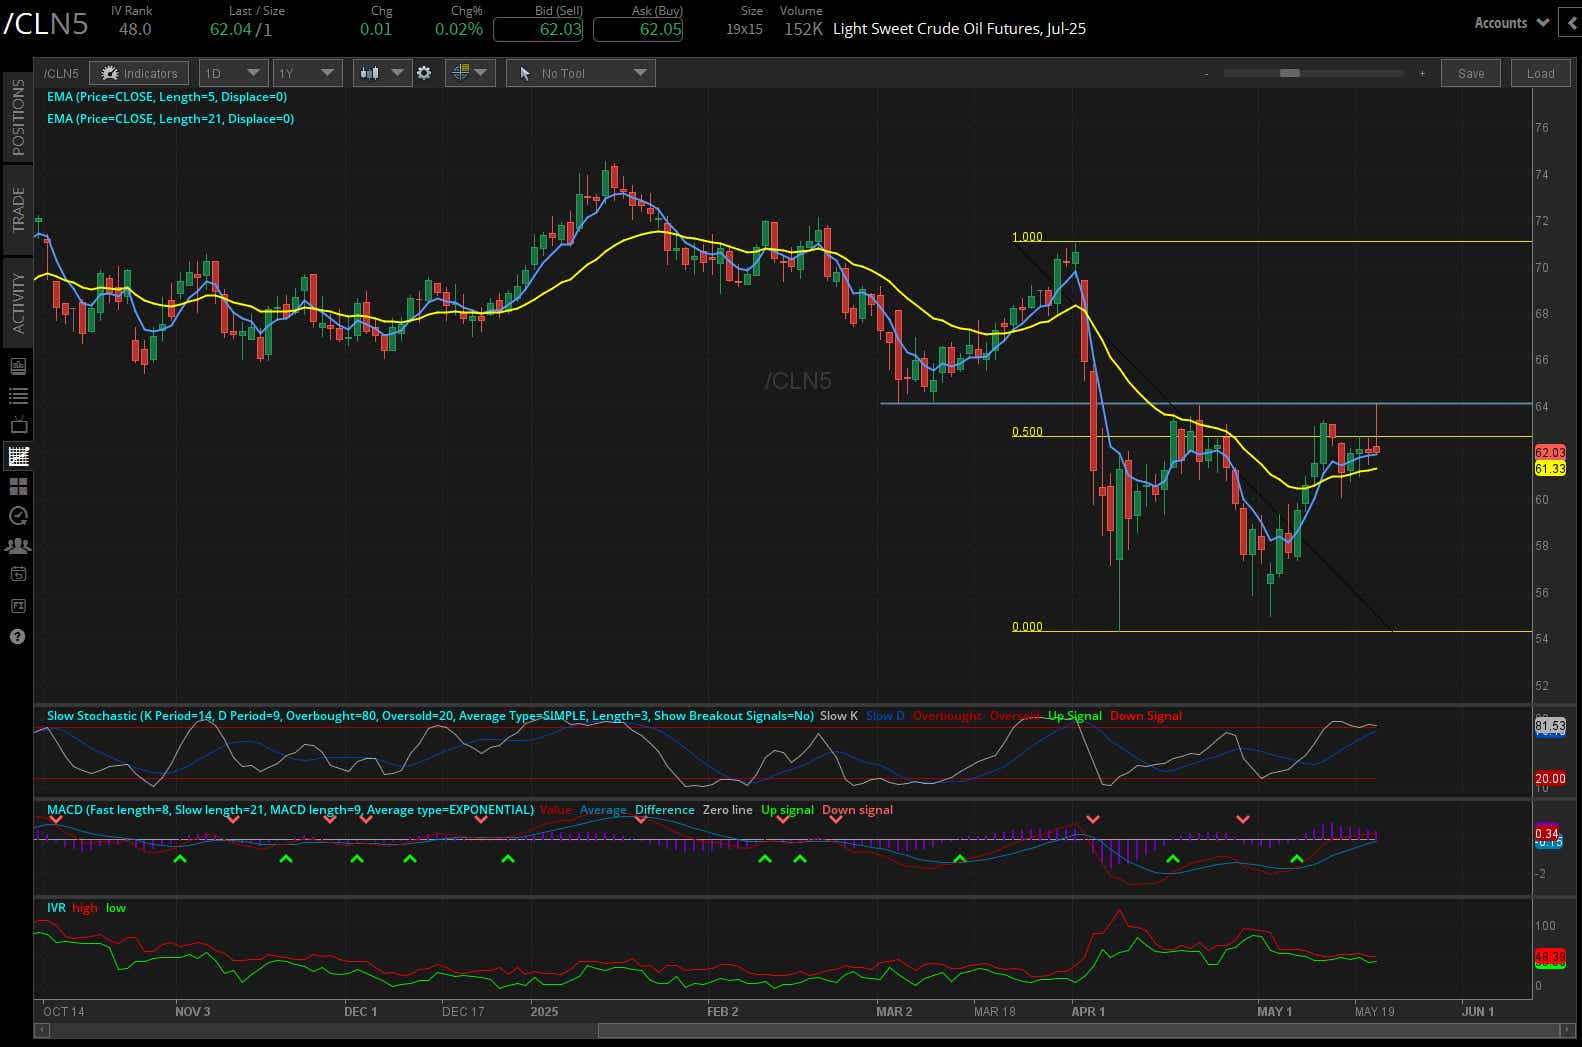Click the Light Sweet Crude Oil Futures description
The width and height of the screenshot is (1582, 1047).
point(959,29)
